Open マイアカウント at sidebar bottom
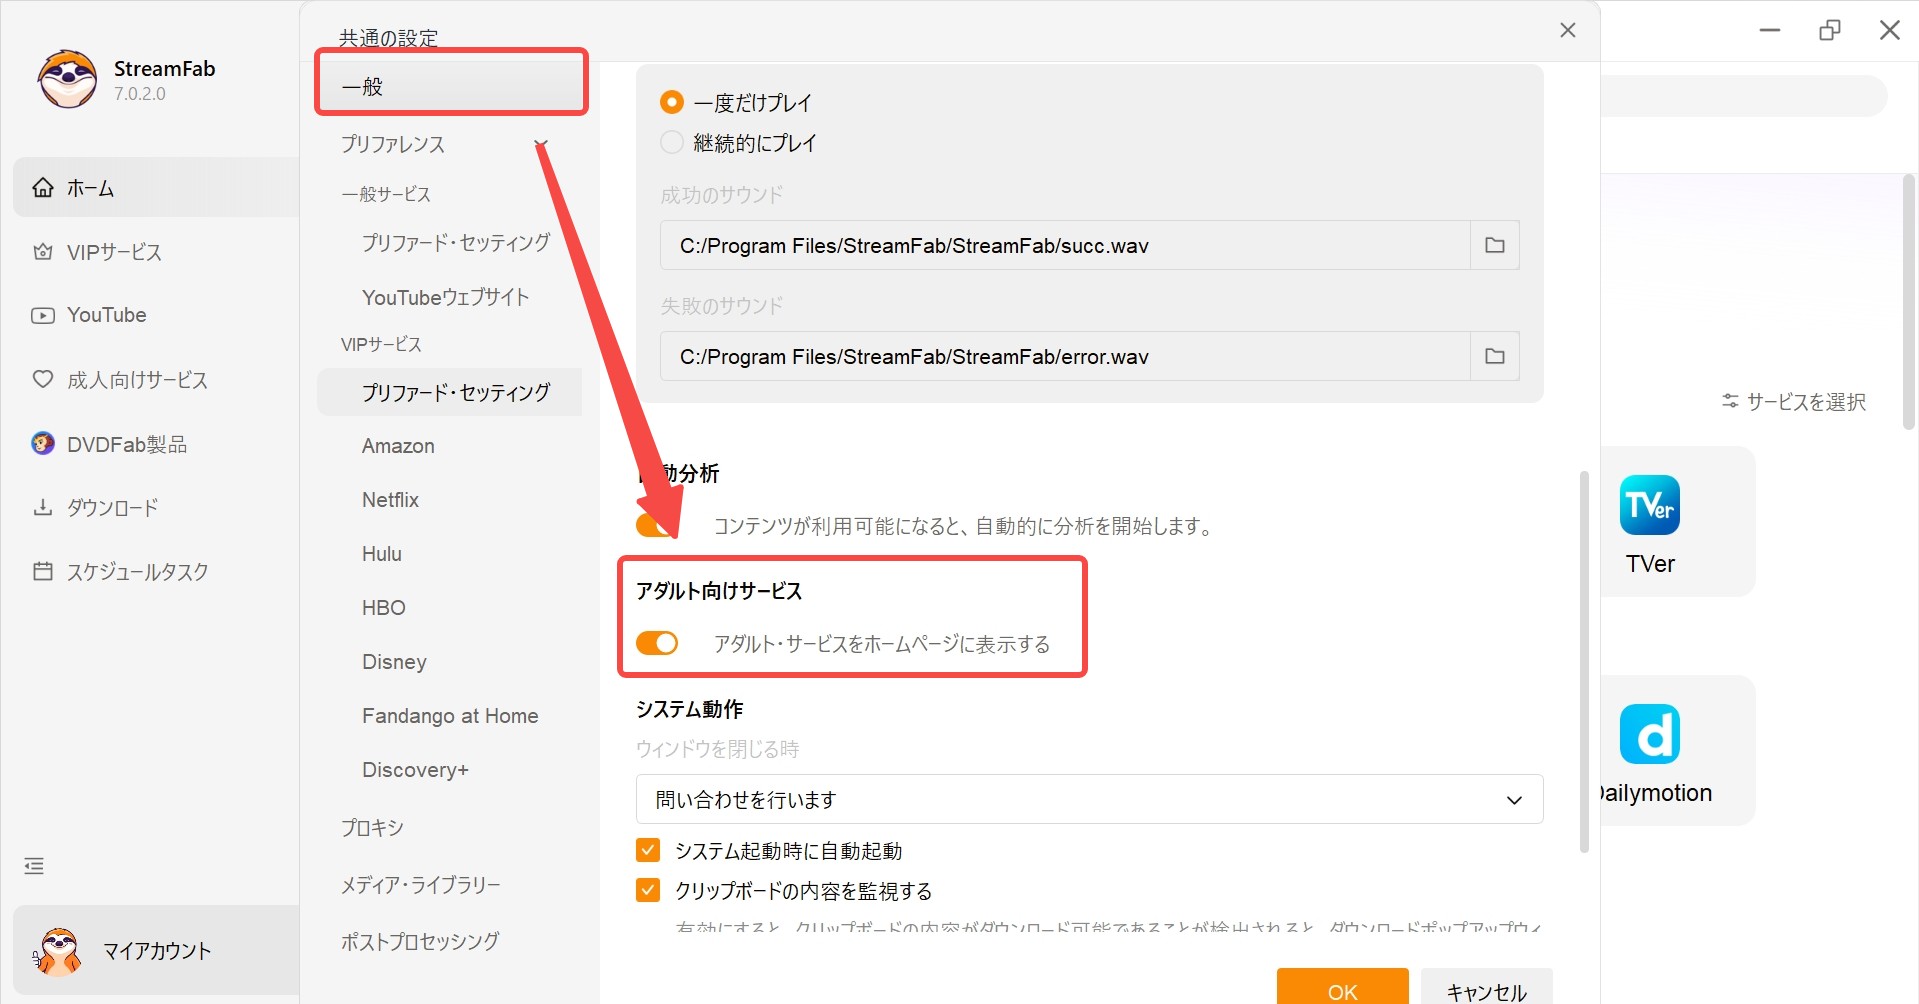 click(156, 950)
